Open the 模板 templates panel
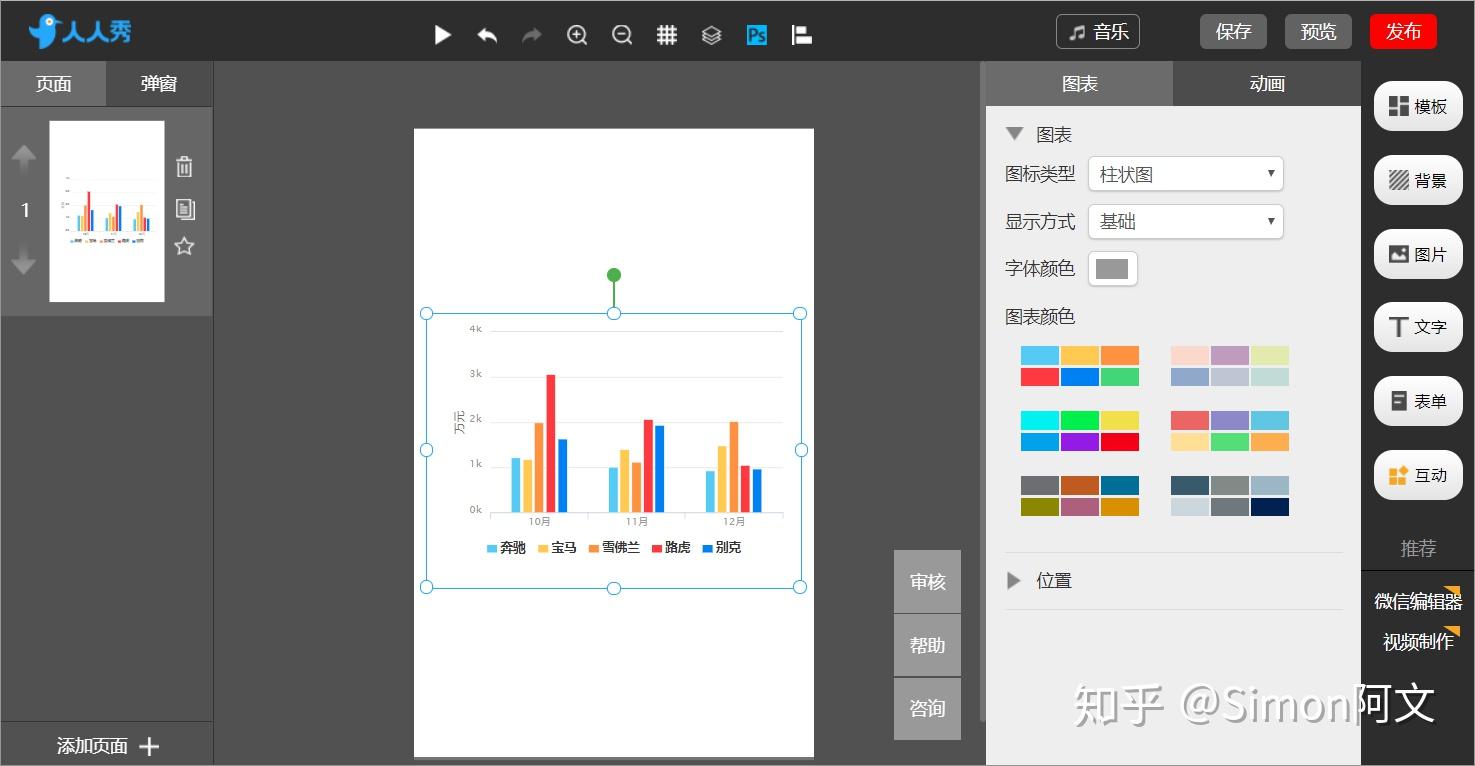This screenshot has height=766, width=1475. coord(1418,106)
